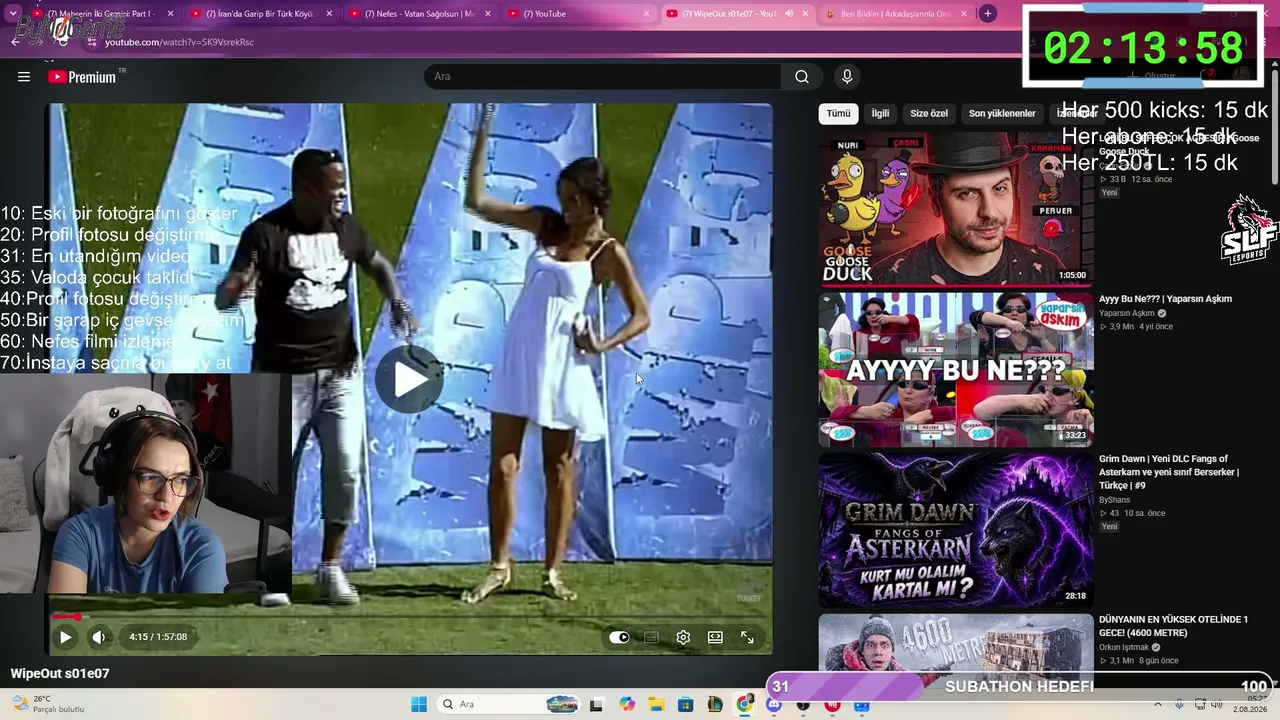Click the search magnifier button
Image resolution: width=1280 pixels, height=720 pixels.
(x=802, y=77)
